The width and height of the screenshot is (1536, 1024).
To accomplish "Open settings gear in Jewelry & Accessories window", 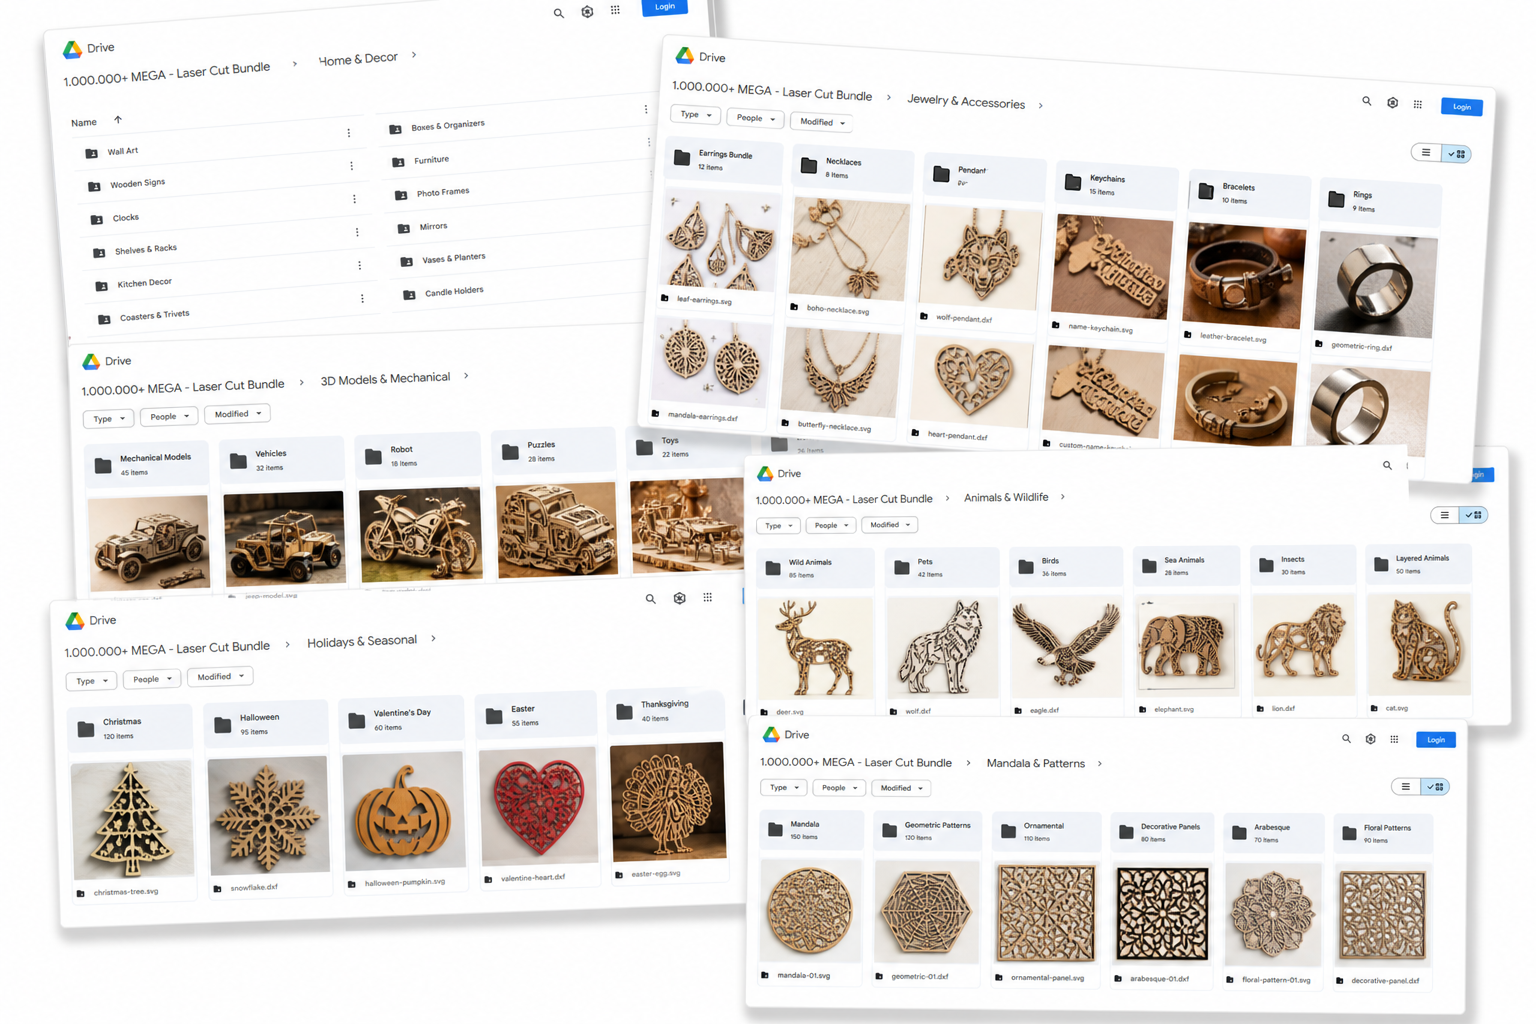I will [x=1392, y=103].
